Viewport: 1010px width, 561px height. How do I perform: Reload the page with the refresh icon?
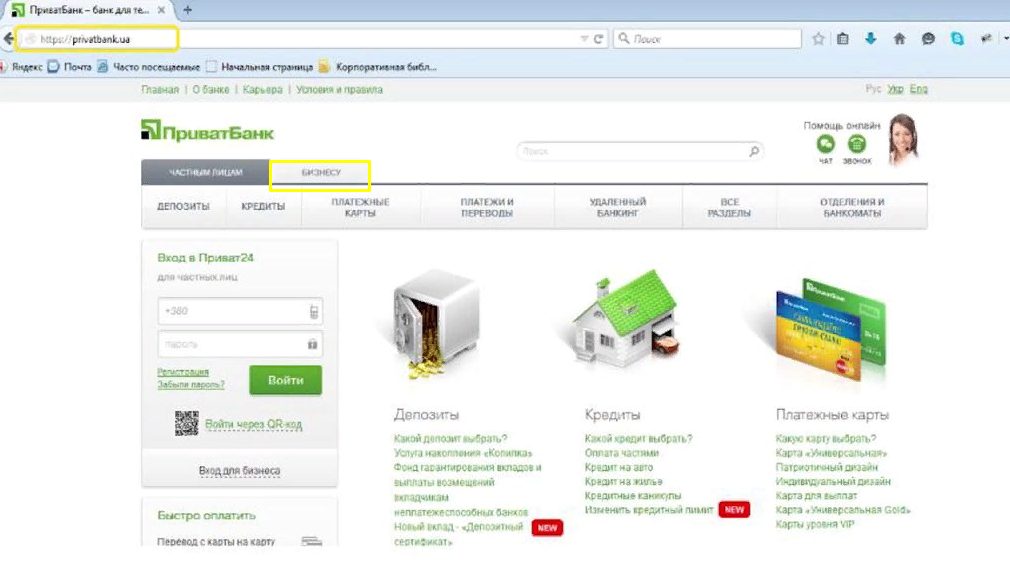click(x=599, y=39)
